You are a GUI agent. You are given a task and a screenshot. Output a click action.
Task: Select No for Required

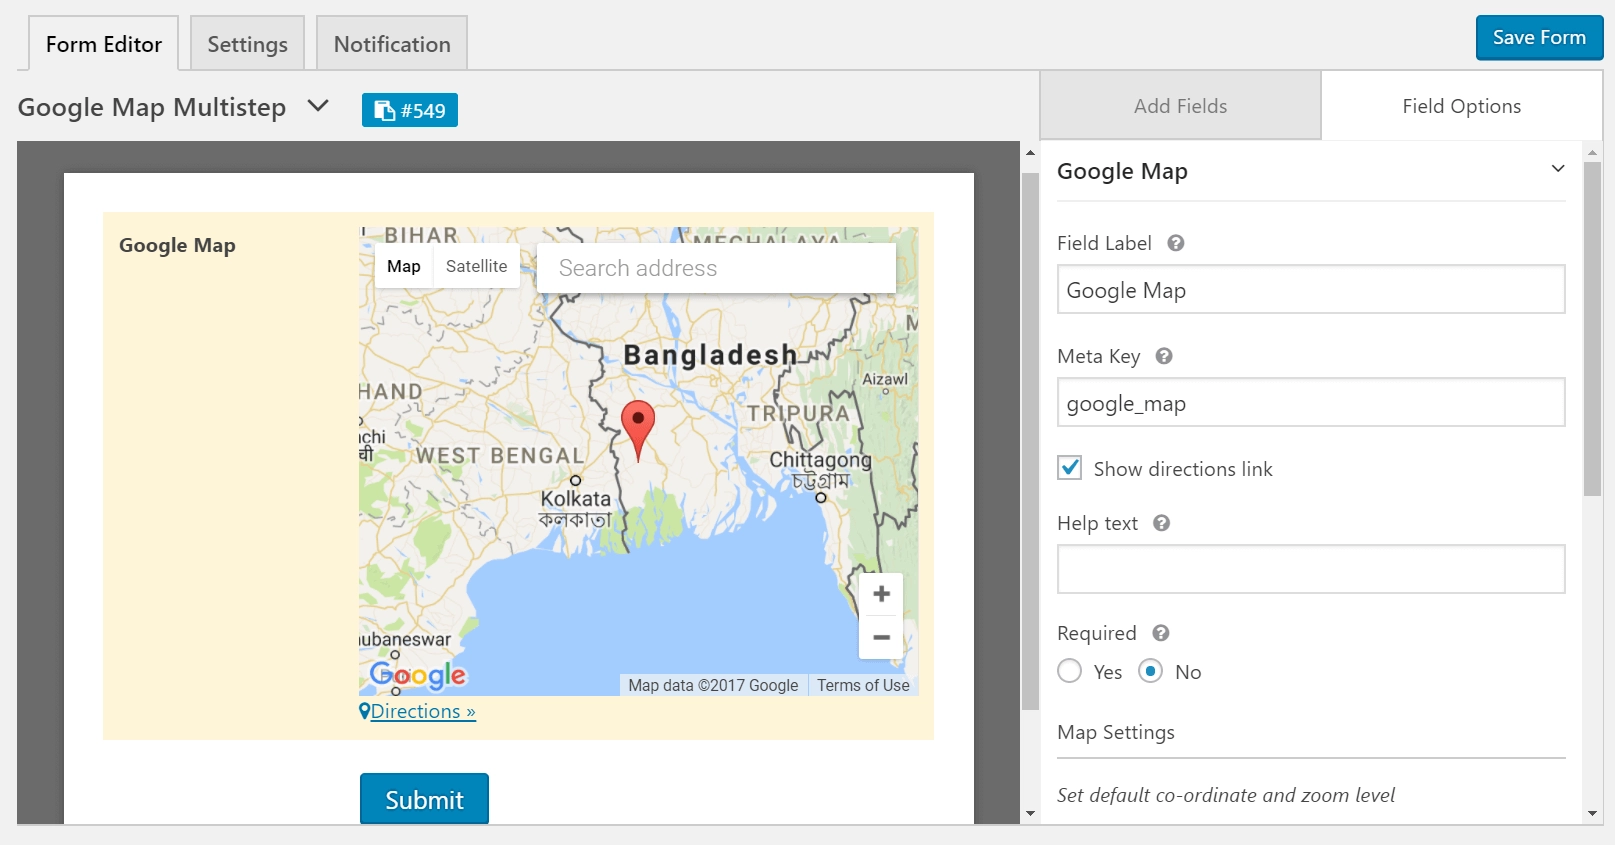point(1151,671)
